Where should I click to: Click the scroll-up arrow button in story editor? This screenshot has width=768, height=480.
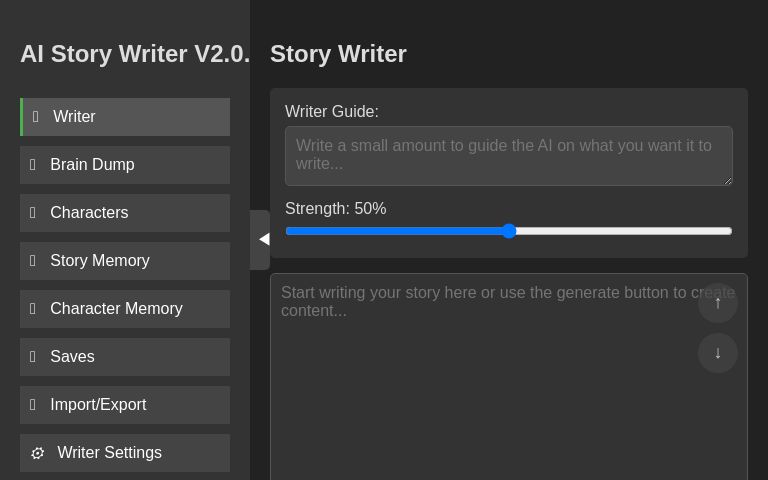coord(717,302)
